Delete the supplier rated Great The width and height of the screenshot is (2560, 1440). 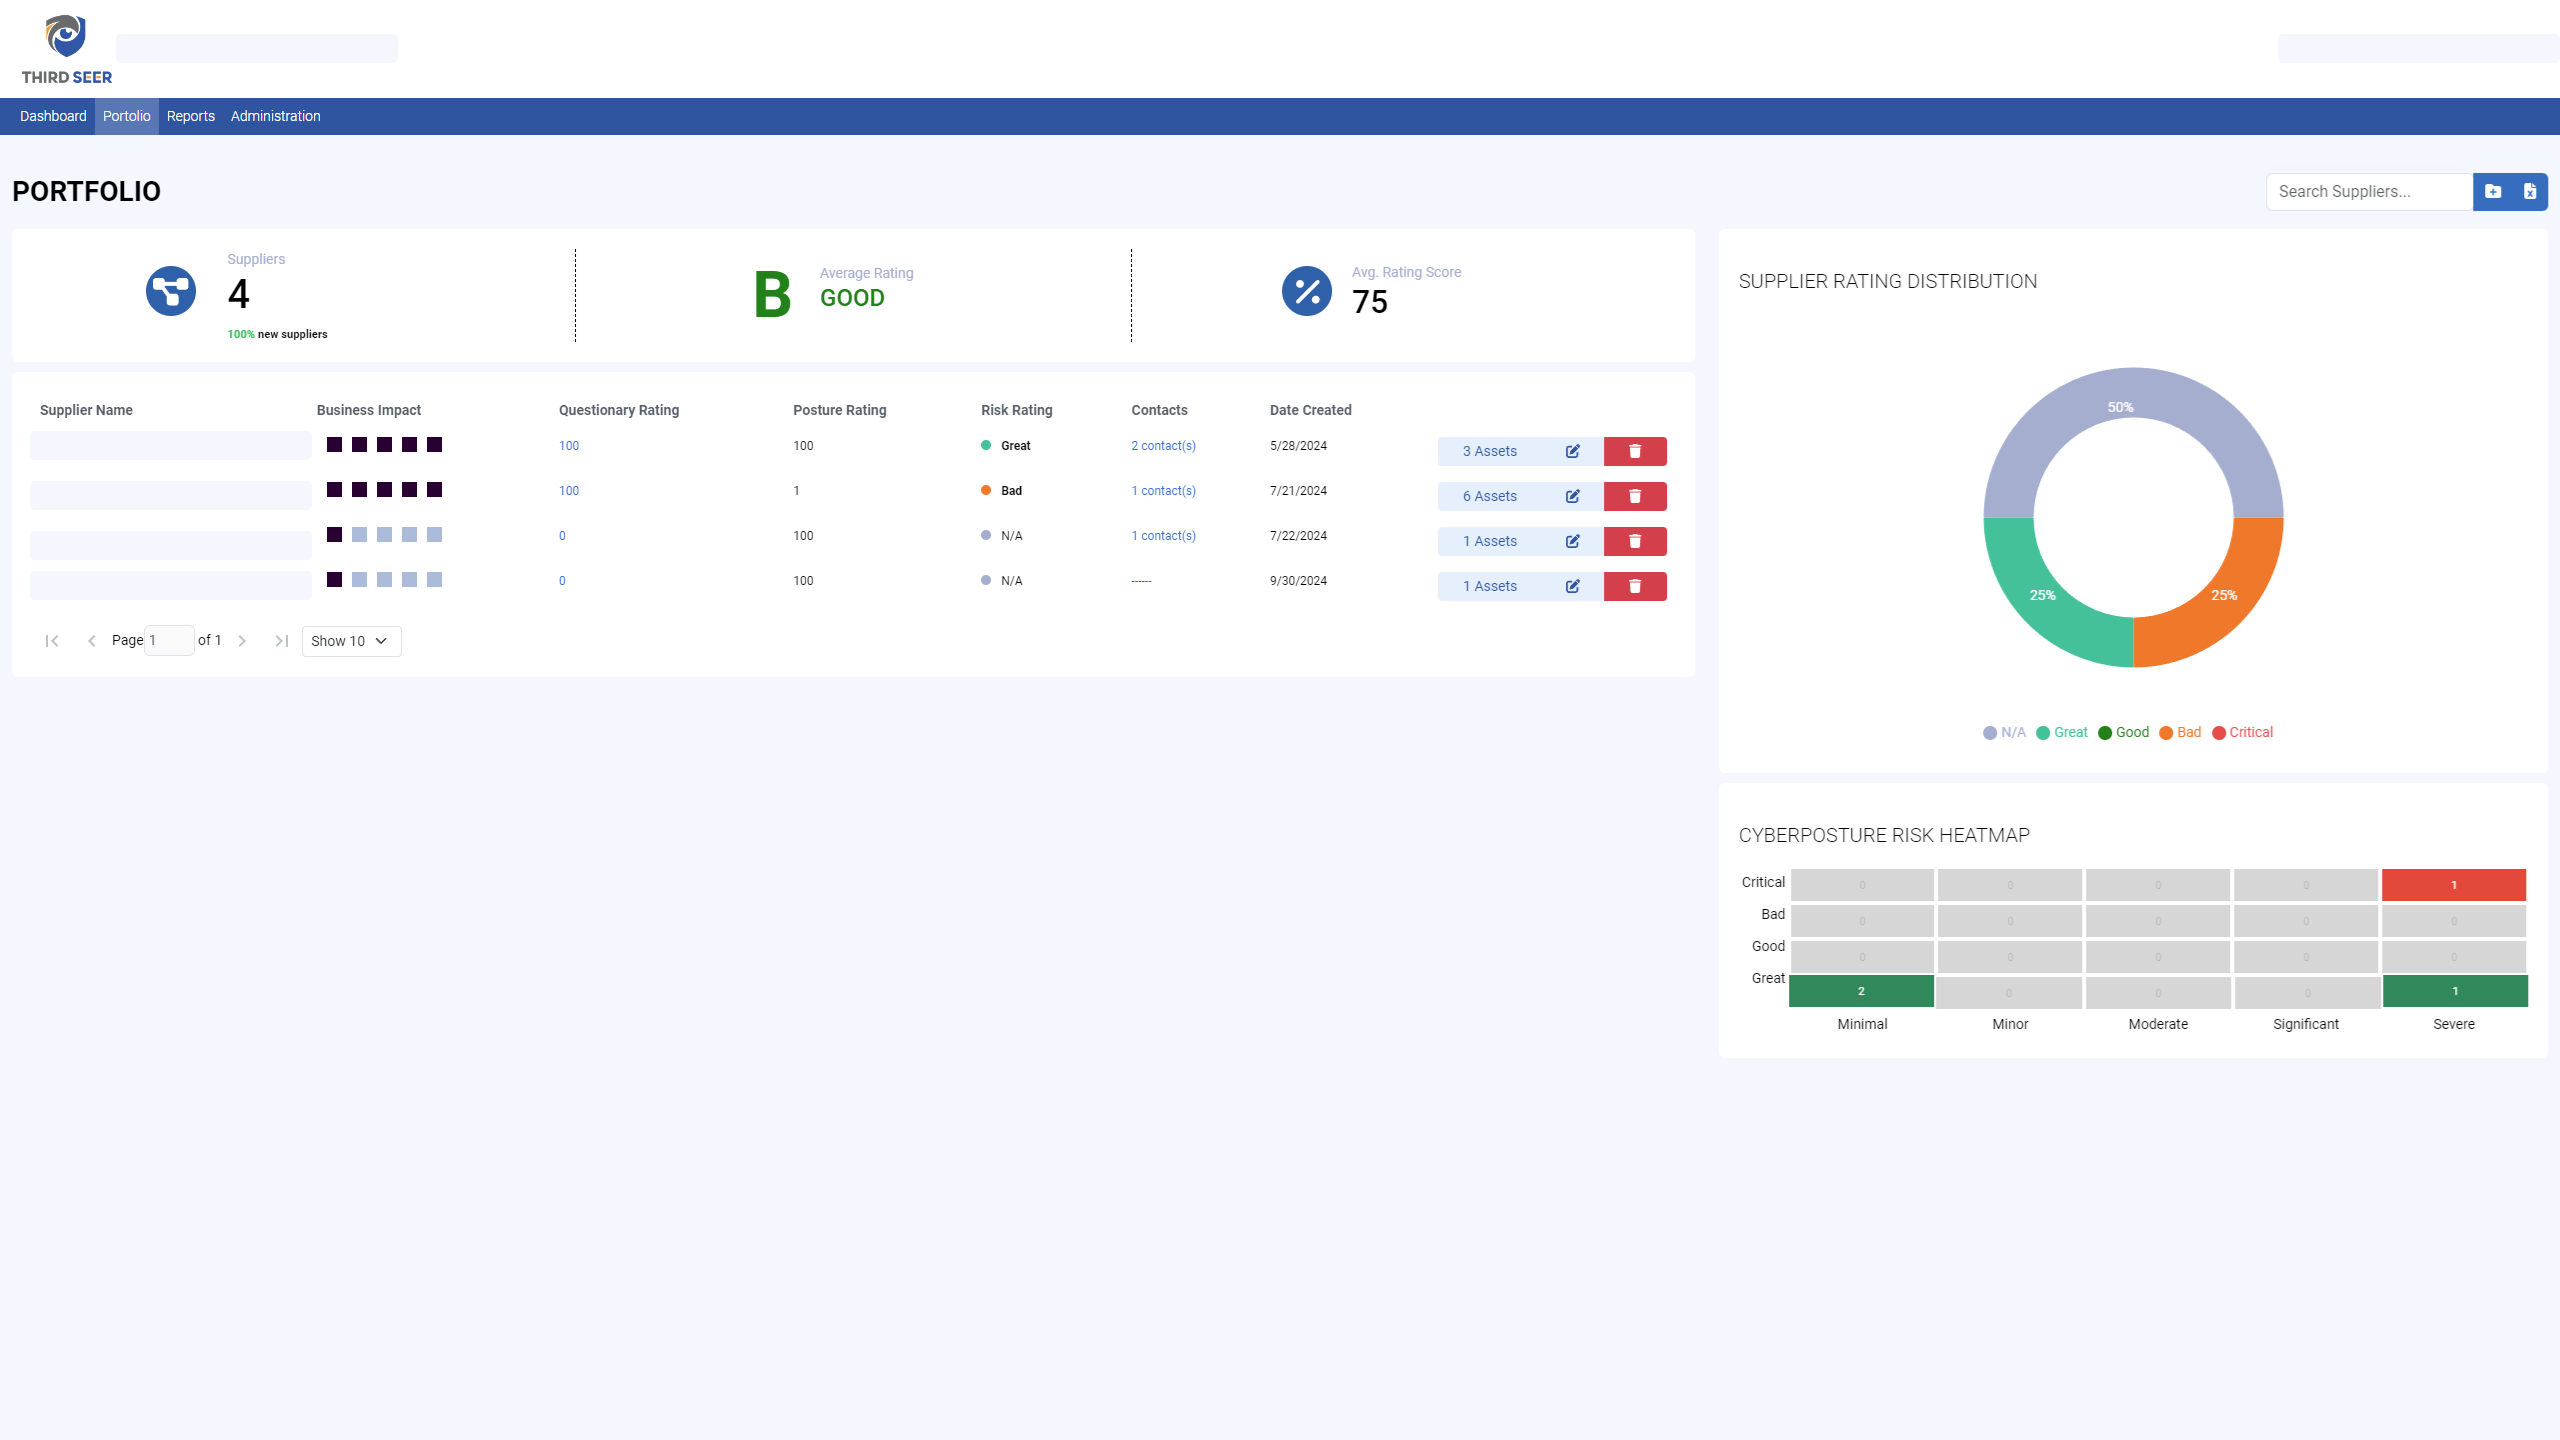click(1635, 451)
